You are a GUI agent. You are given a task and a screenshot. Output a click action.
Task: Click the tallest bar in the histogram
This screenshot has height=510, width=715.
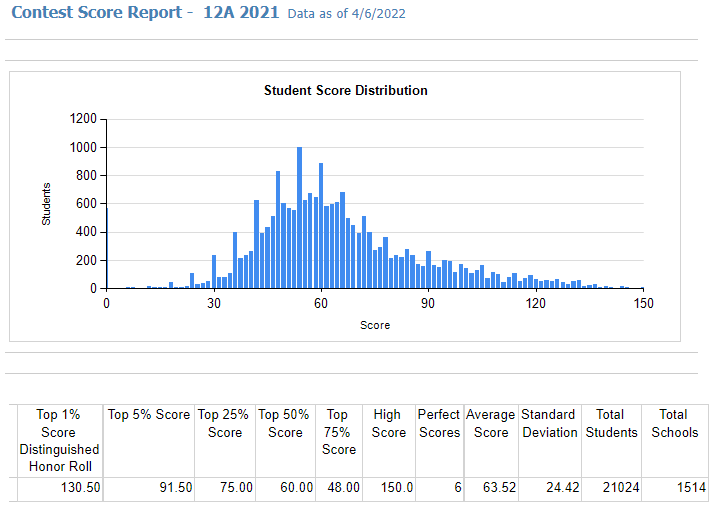coord(299,218)
